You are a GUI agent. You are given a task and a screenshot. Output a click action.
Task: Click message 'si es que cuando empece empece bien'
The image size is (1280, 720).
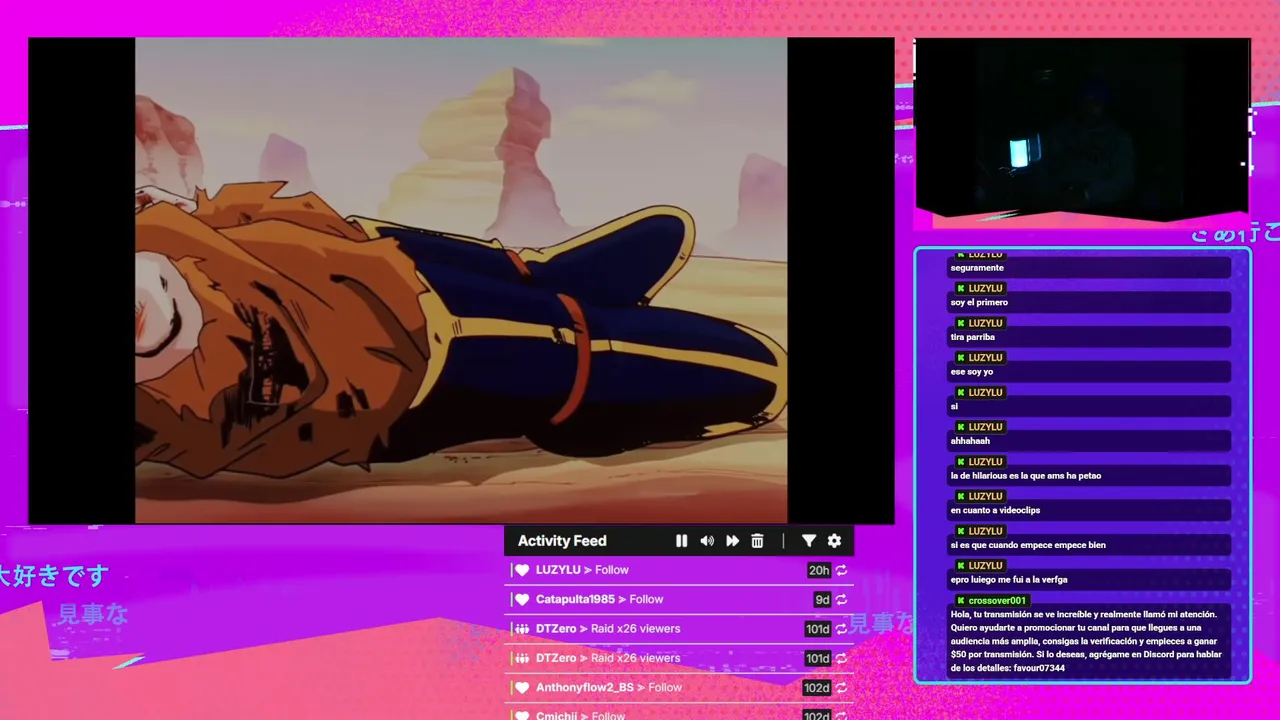pyautogui.click(x=1028, y=545)
